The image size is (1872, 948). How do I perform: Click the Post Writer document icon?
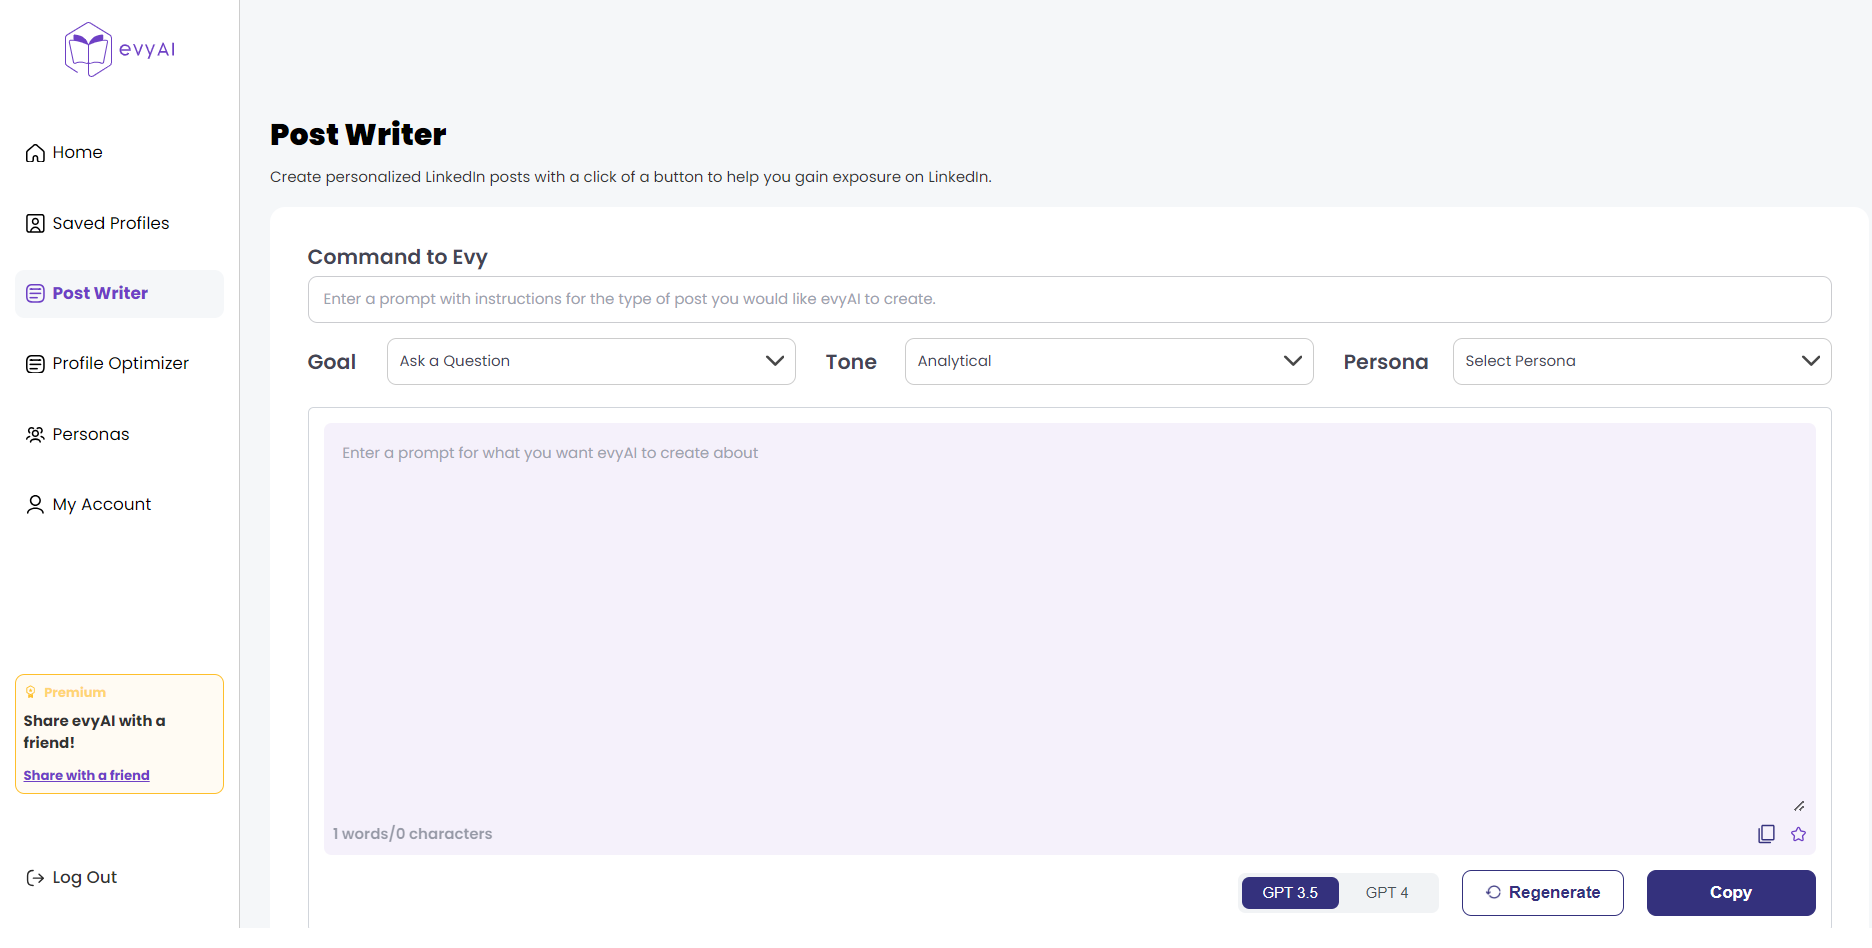[35, 292]
